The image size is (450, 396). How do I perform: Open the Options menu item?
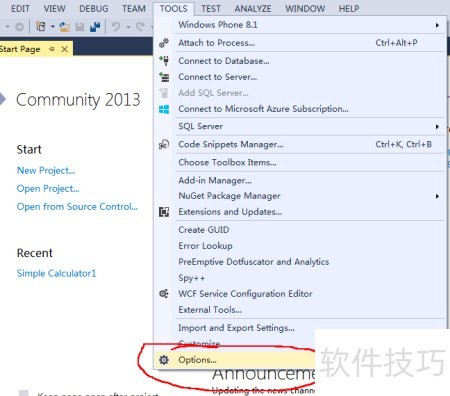[x=235, y=360]
